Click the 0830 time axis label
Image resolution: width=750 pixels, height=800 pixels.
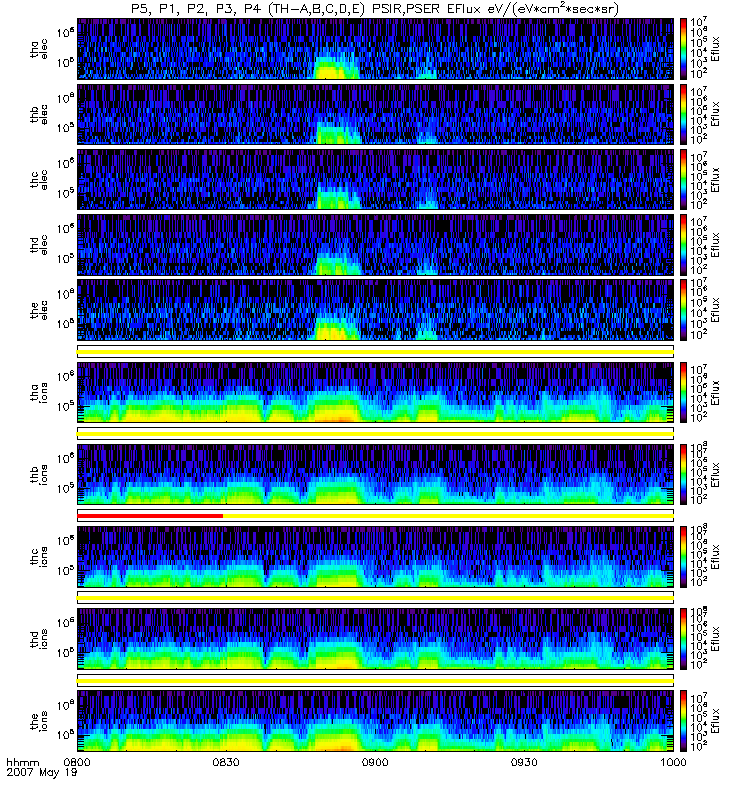point(226,762)
